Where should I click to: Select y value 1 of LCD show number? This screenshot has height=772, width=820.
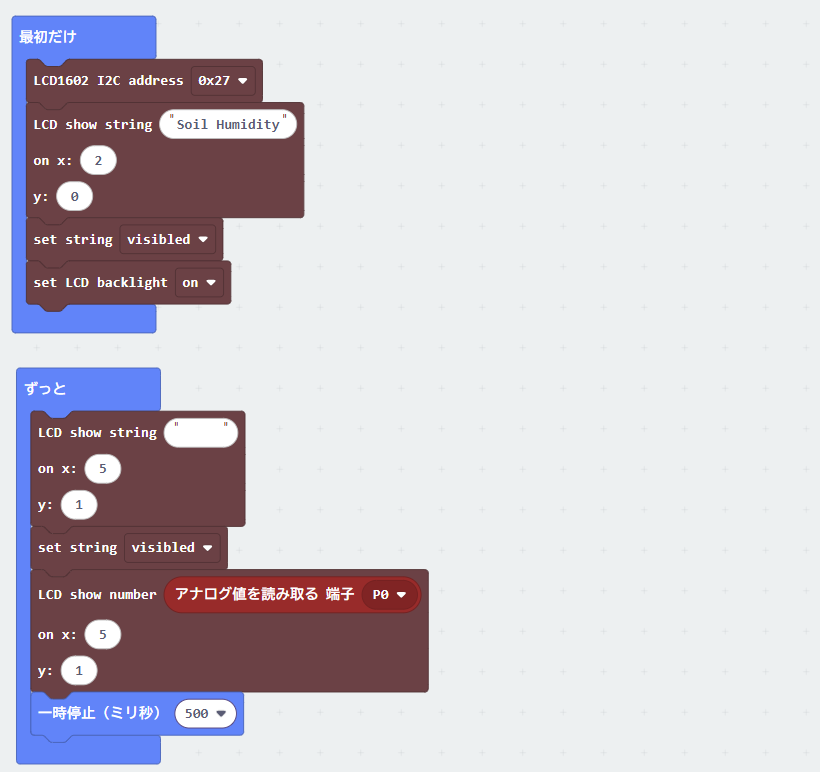coord(79,671)
